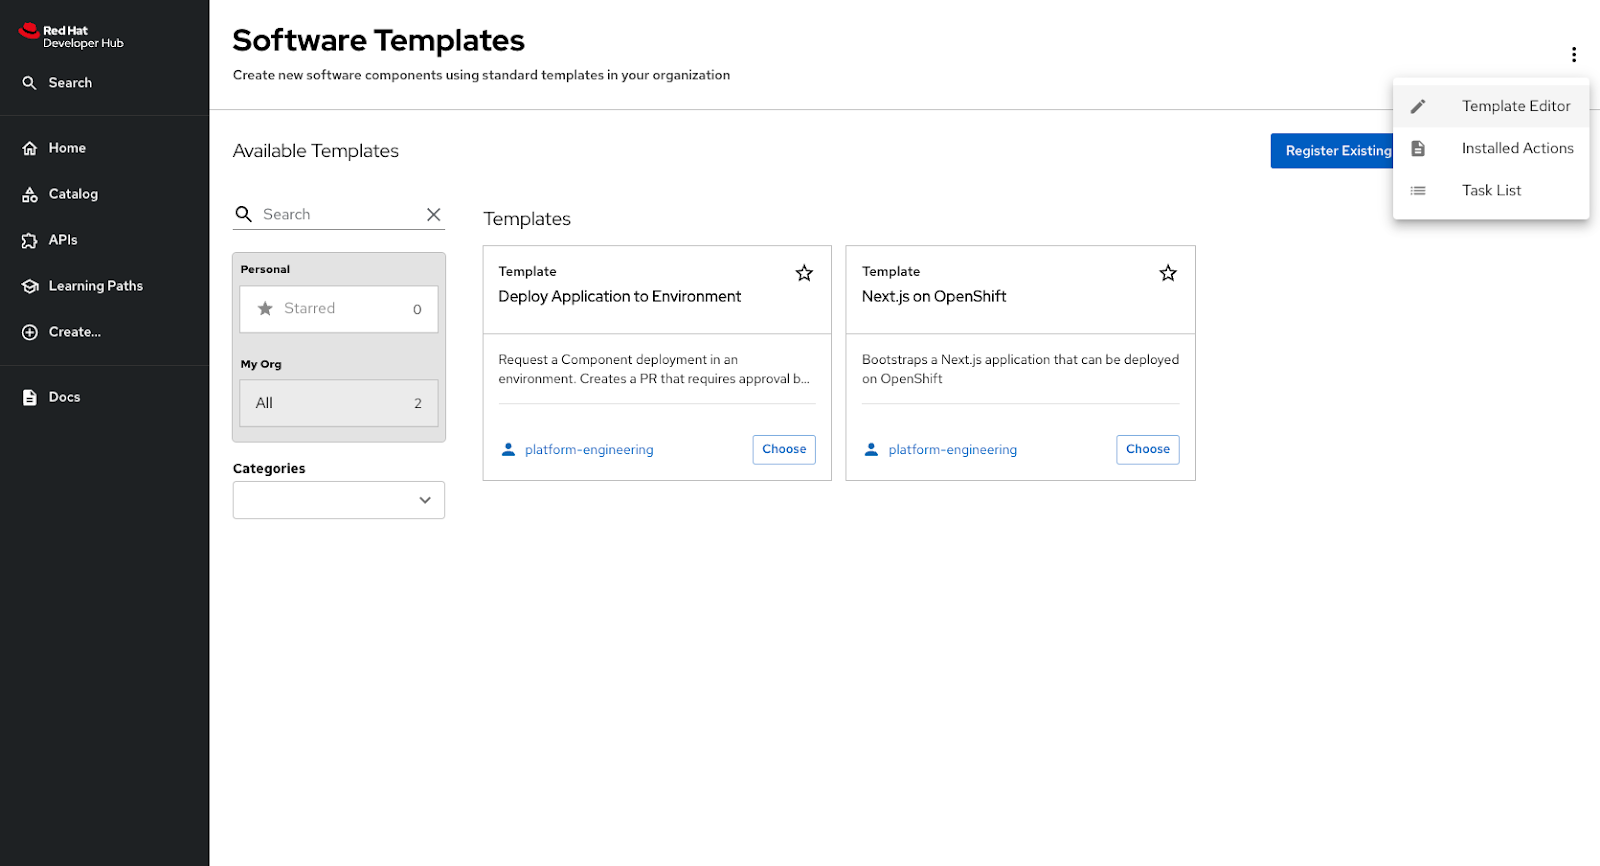Click the APIs puzzle piece icon
Image resolution: width=1600 pixels, height=866 pixels.
(x=30, y=240)
